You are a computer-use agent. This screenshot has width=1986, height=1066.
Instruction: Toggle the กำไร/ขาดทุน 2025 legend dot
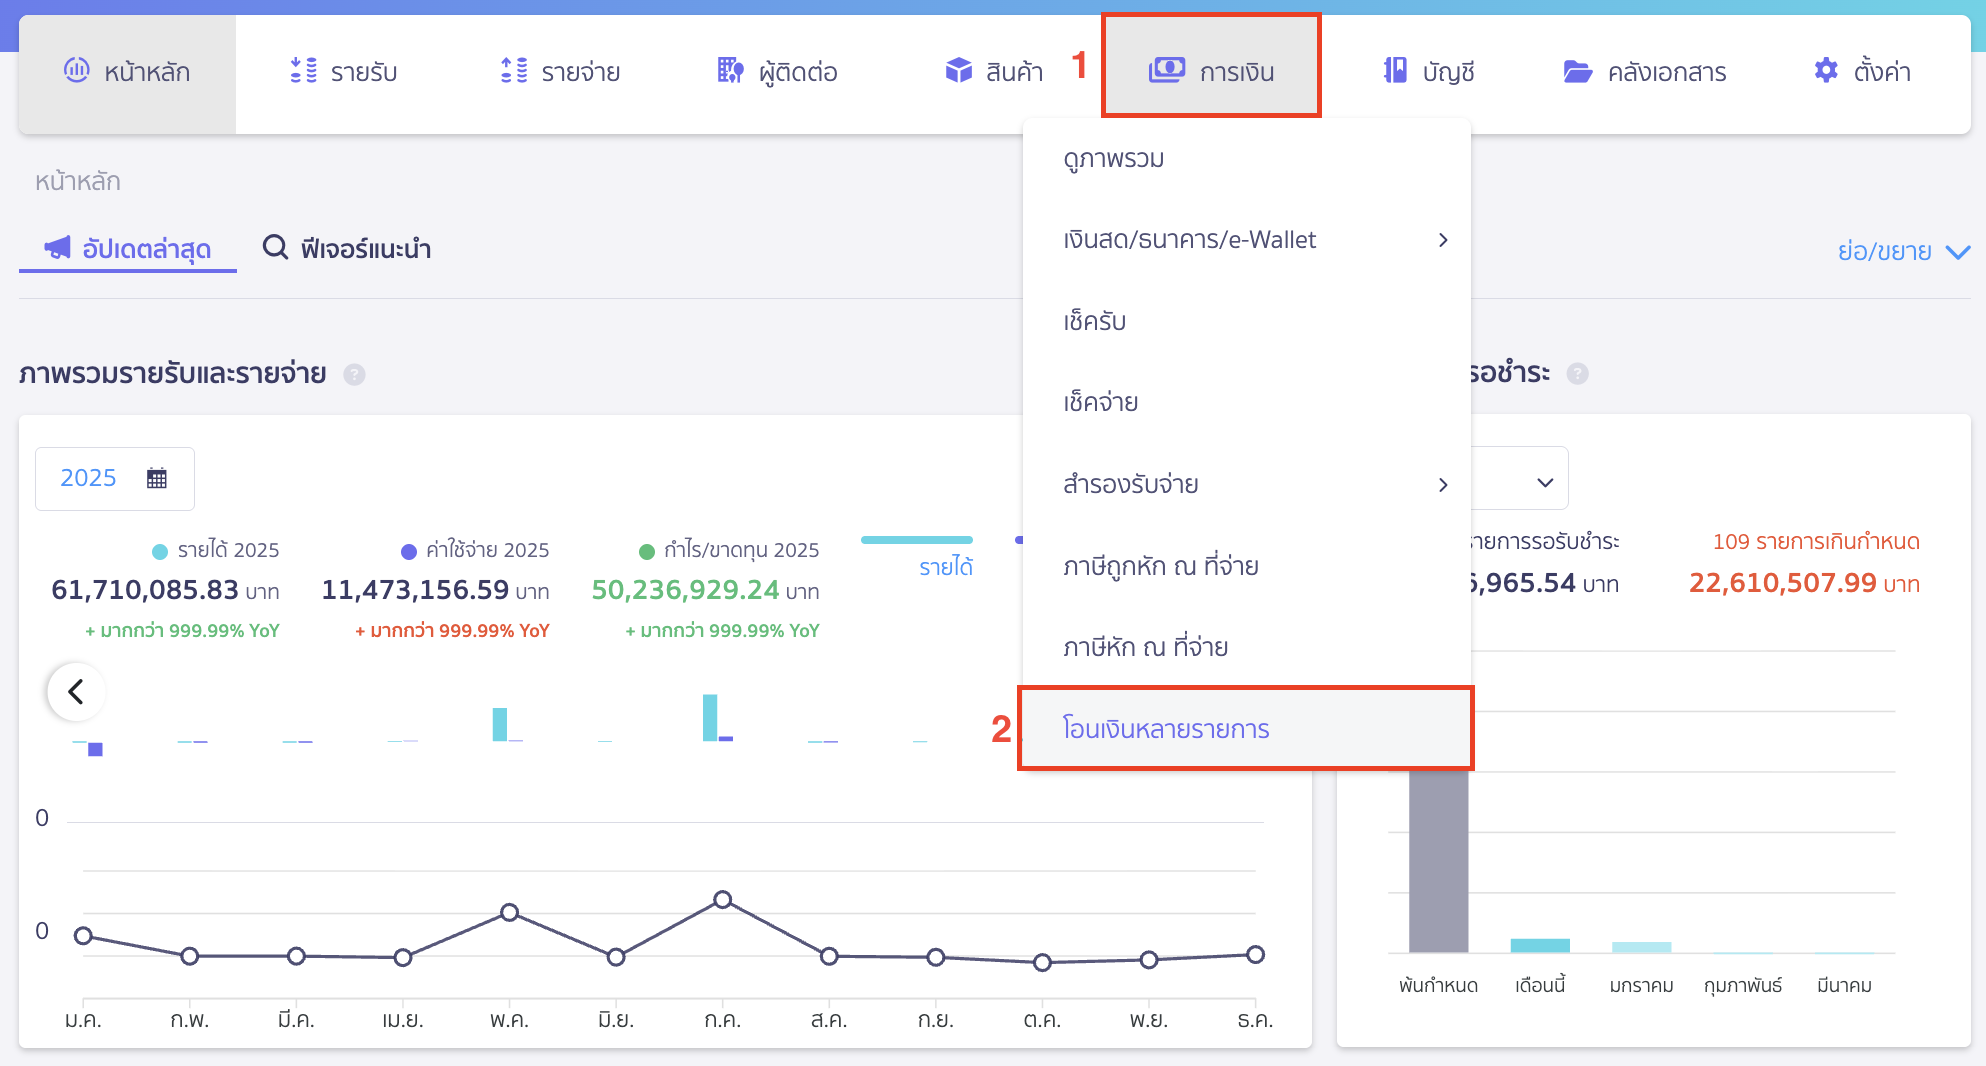[x=646, y=551]
